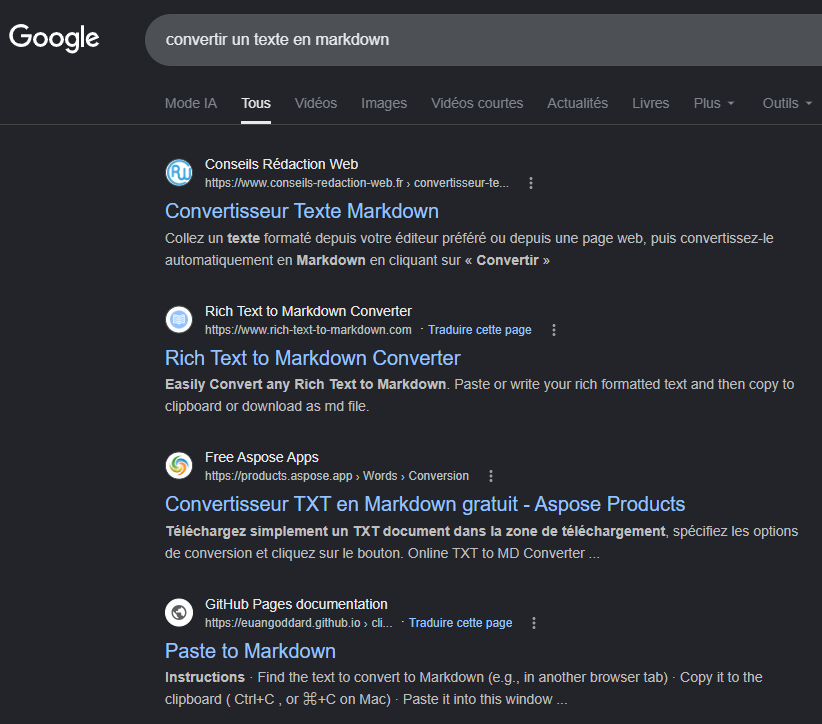
Task: Click the conseils-redaction-web.fr URL breadcrumb
Action: (x=356, y=183)
